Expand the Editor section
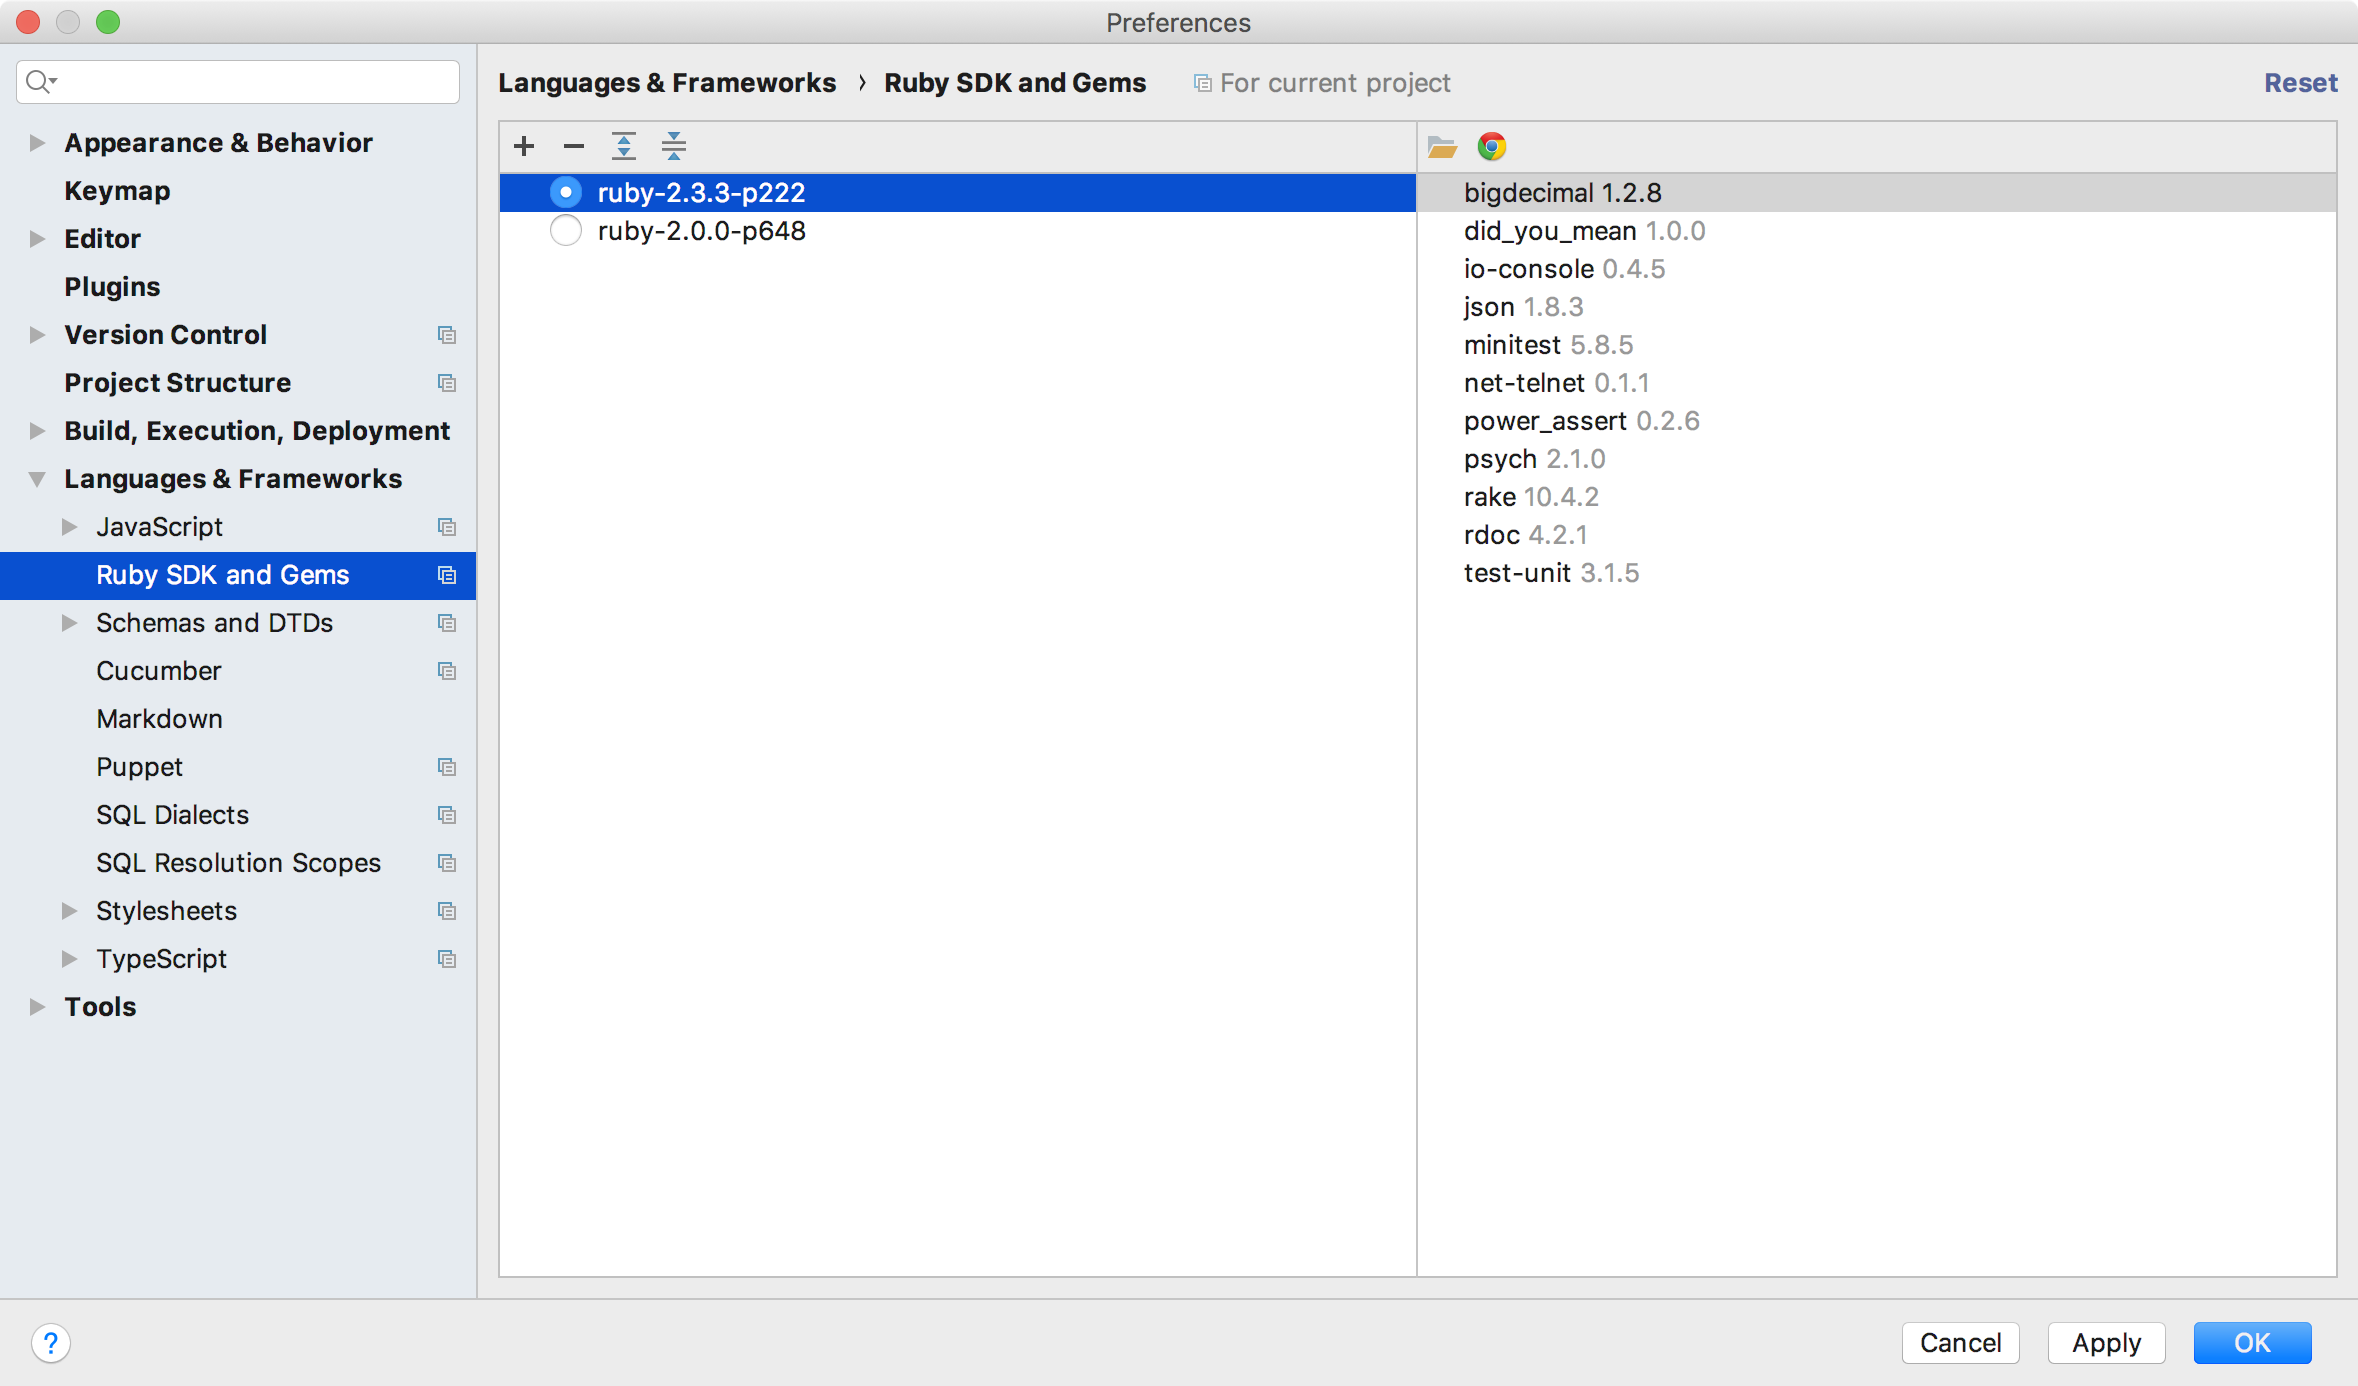Screen dimensions: 2358x1386 37,239
